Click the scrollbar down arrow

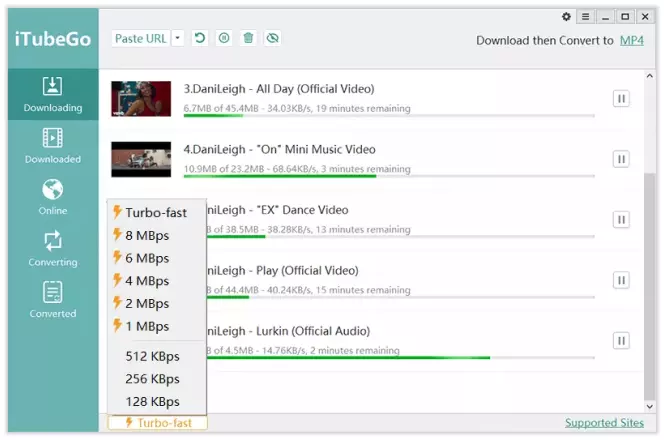(x=650, y=407)
